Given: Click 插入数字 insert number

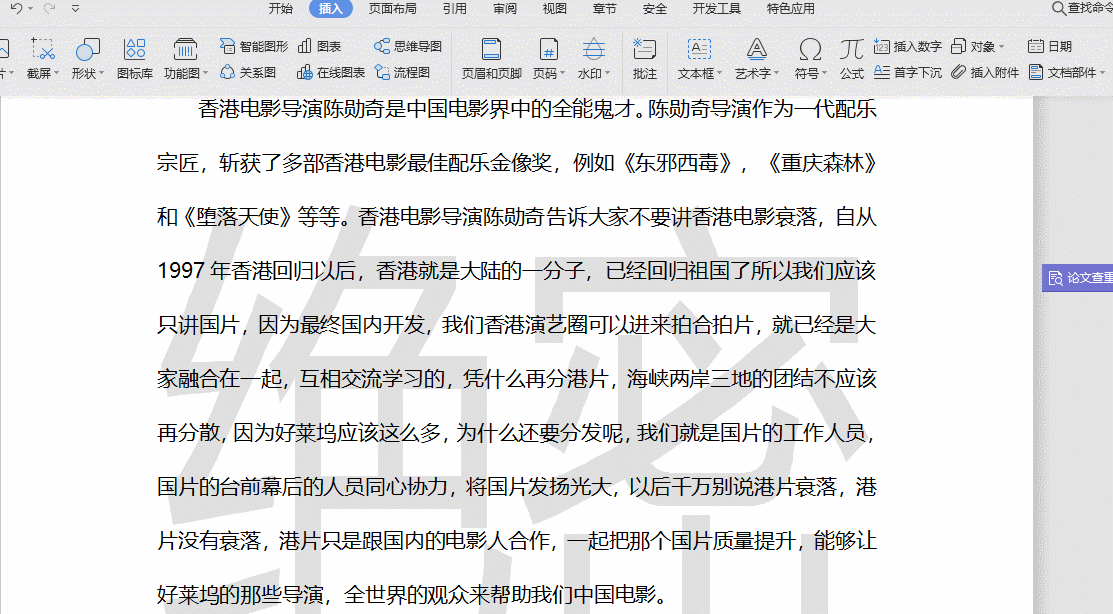Looking at the screenshot, I should coord(908,46).
